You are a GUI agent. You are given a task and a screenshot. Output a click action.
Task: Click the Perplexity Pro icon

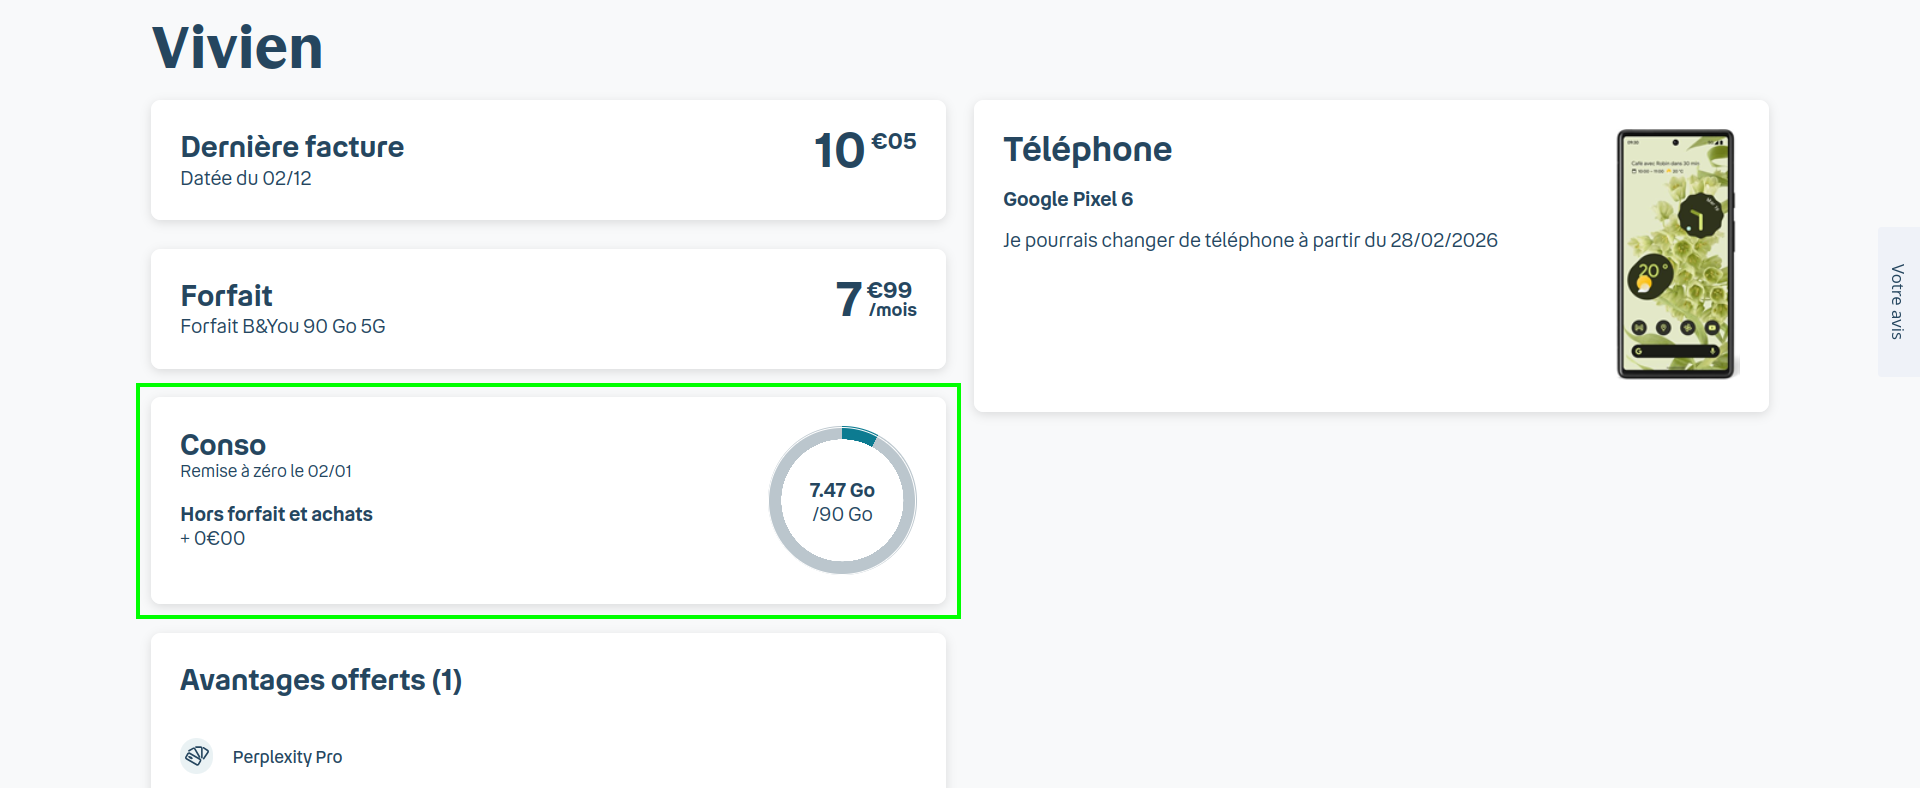tap(197, 756)
